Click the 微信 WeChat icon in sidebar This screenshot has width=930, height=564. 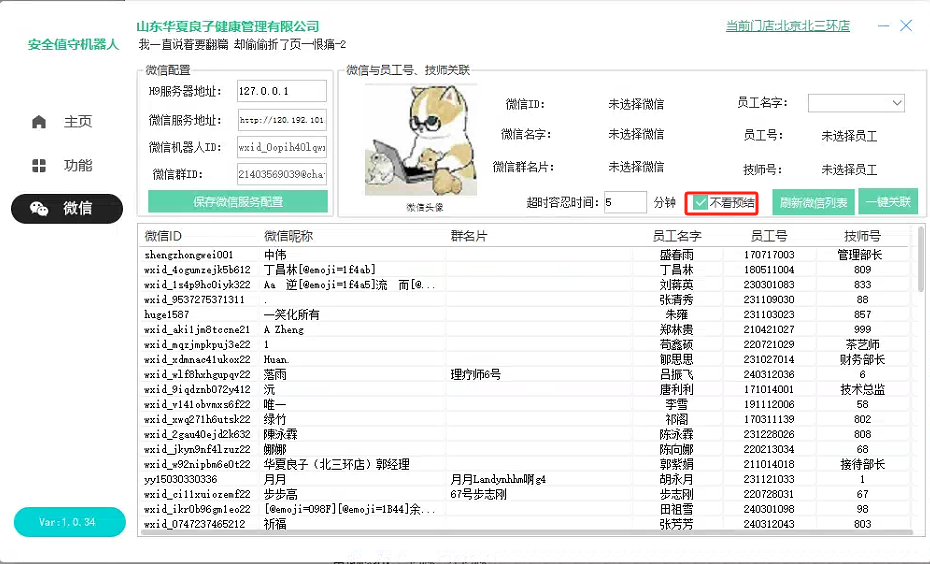pyautogui.click(x=39, y=209)
